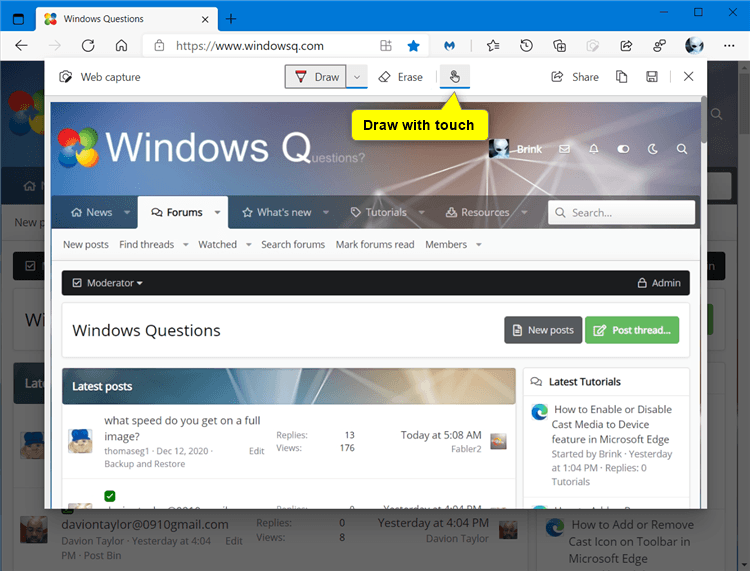
Task: Copy the web capture to clipboard
Action: pos(621,77)
